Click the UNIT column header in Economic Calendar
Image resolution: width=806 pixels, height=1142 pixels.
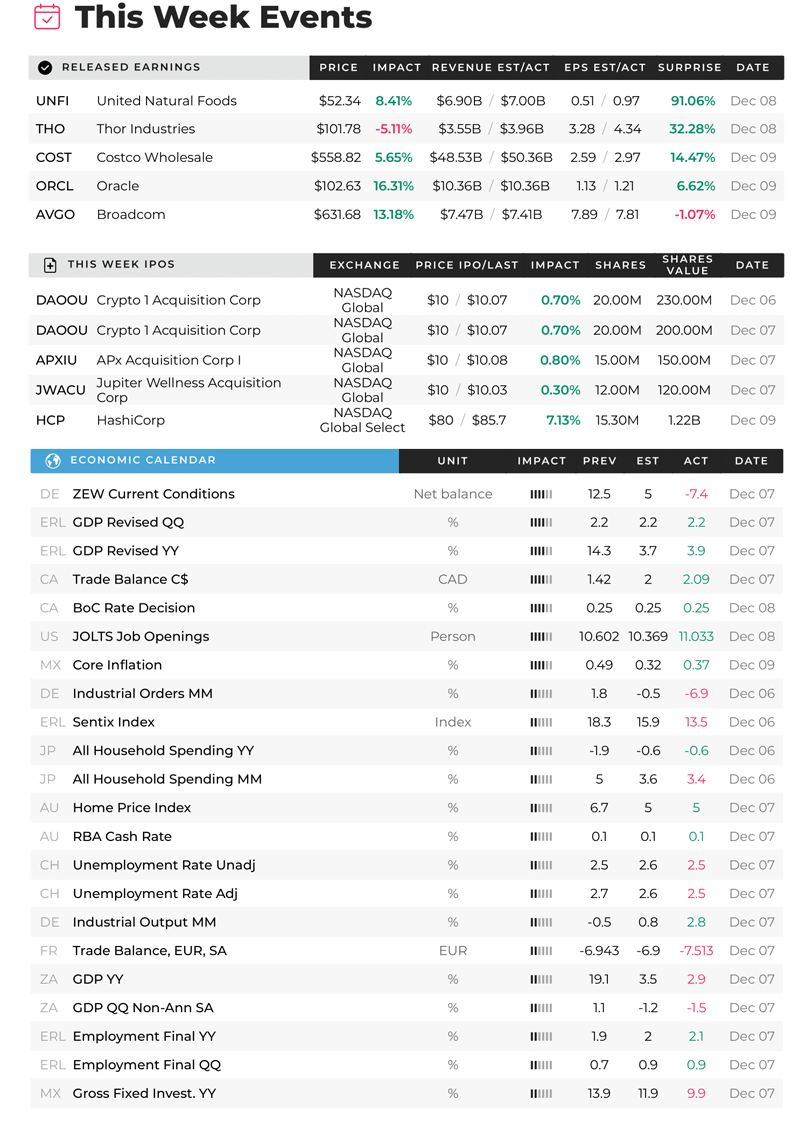[x=453, y=461]
